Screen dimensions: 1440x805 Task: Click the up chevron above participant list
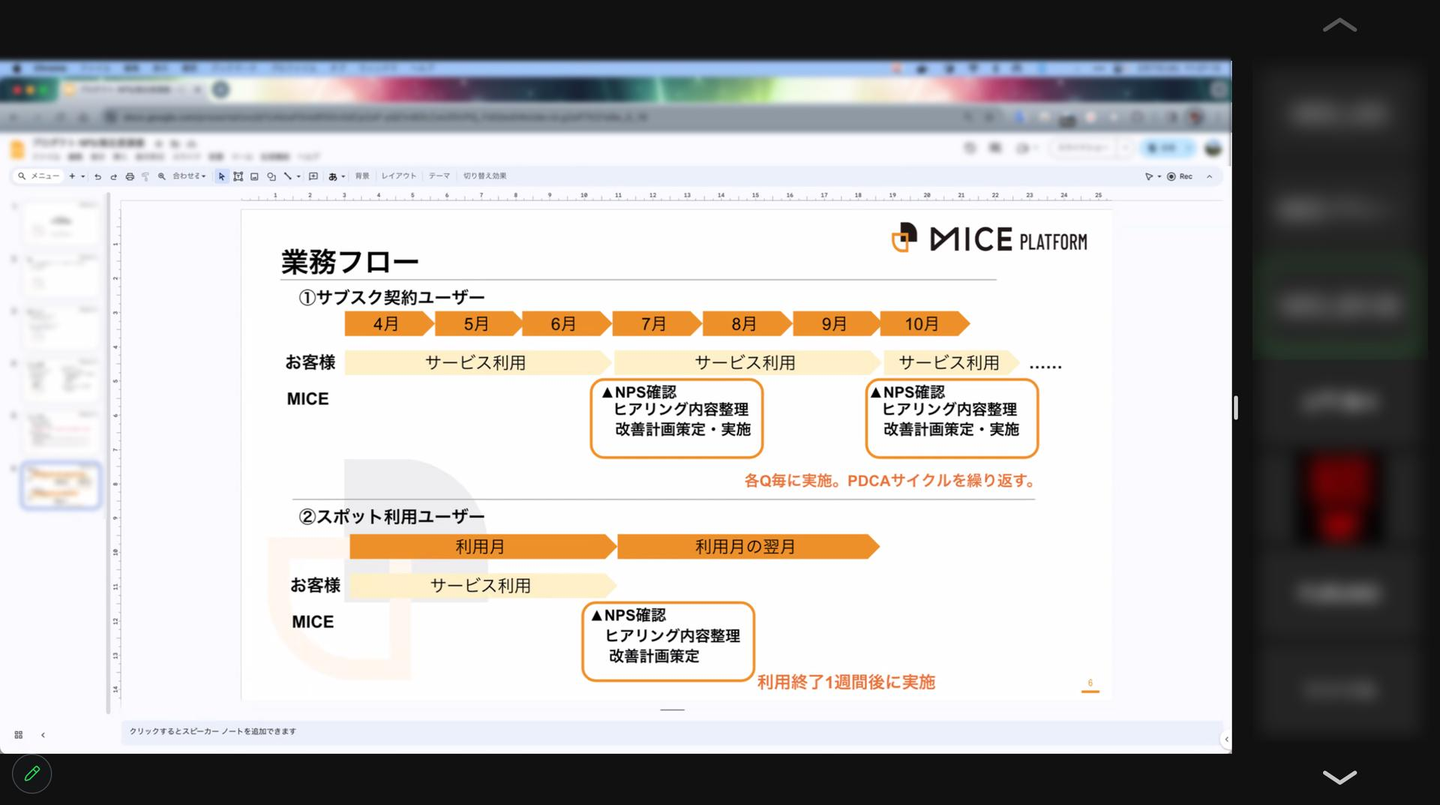[1340, 25]
